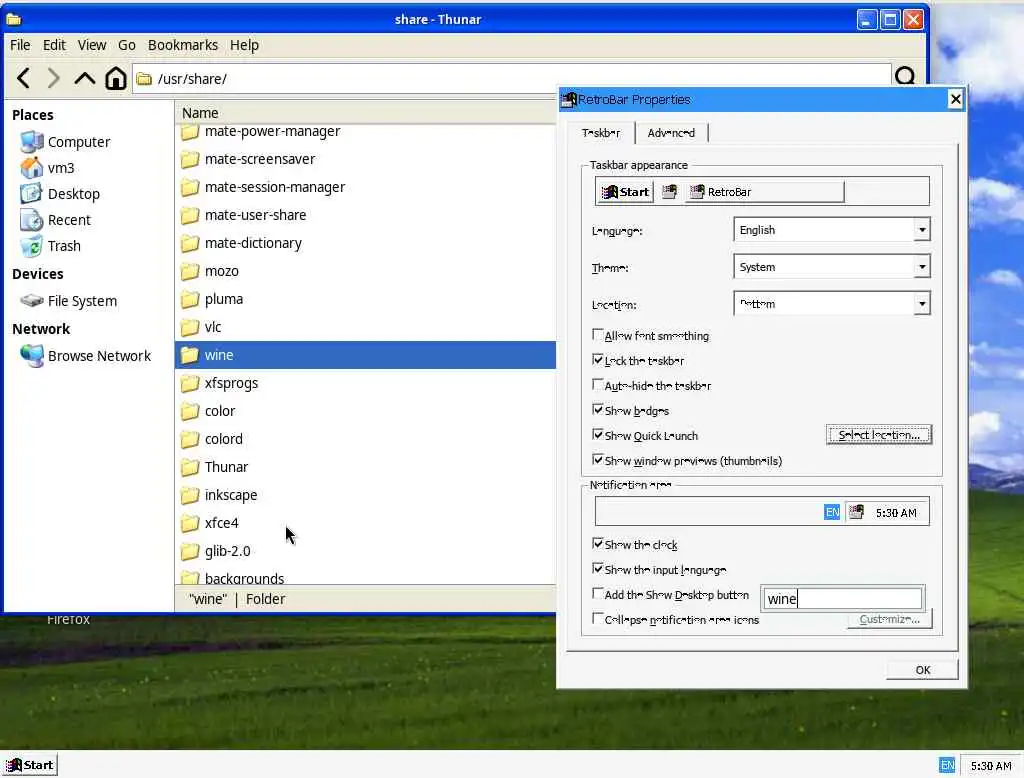Click the search magnifier icon in Thunar

coord(905,76)
